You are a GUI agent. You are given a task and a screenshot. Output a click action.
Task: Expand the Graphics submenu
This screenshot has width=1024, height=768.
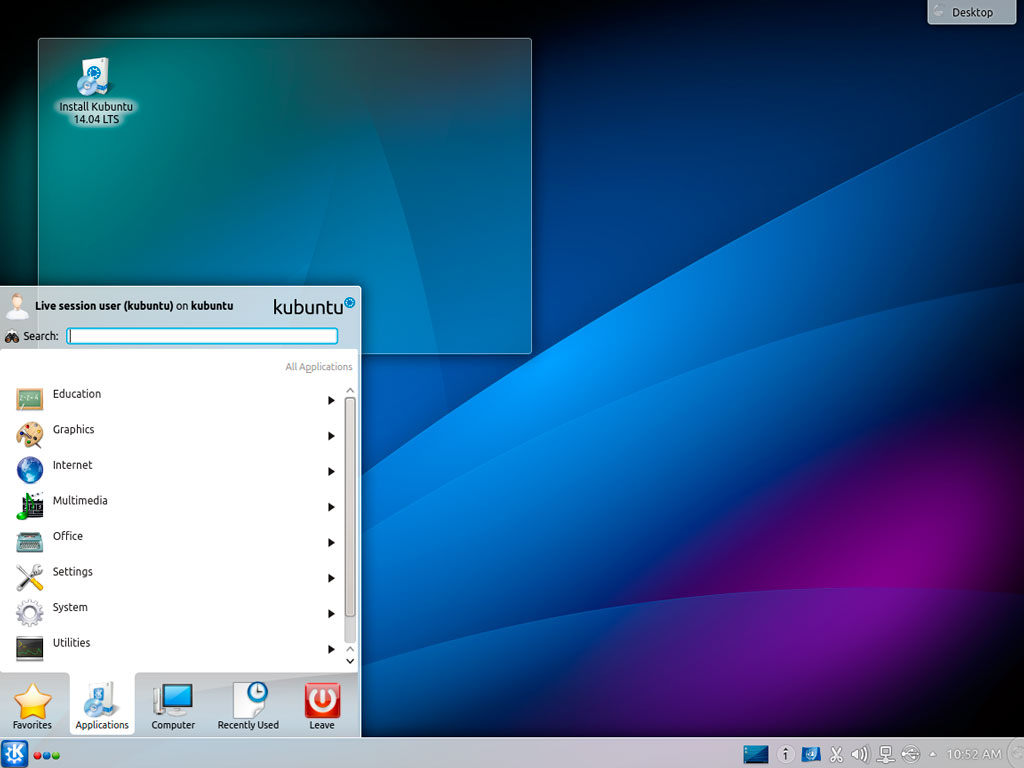(x=331, y=436)
